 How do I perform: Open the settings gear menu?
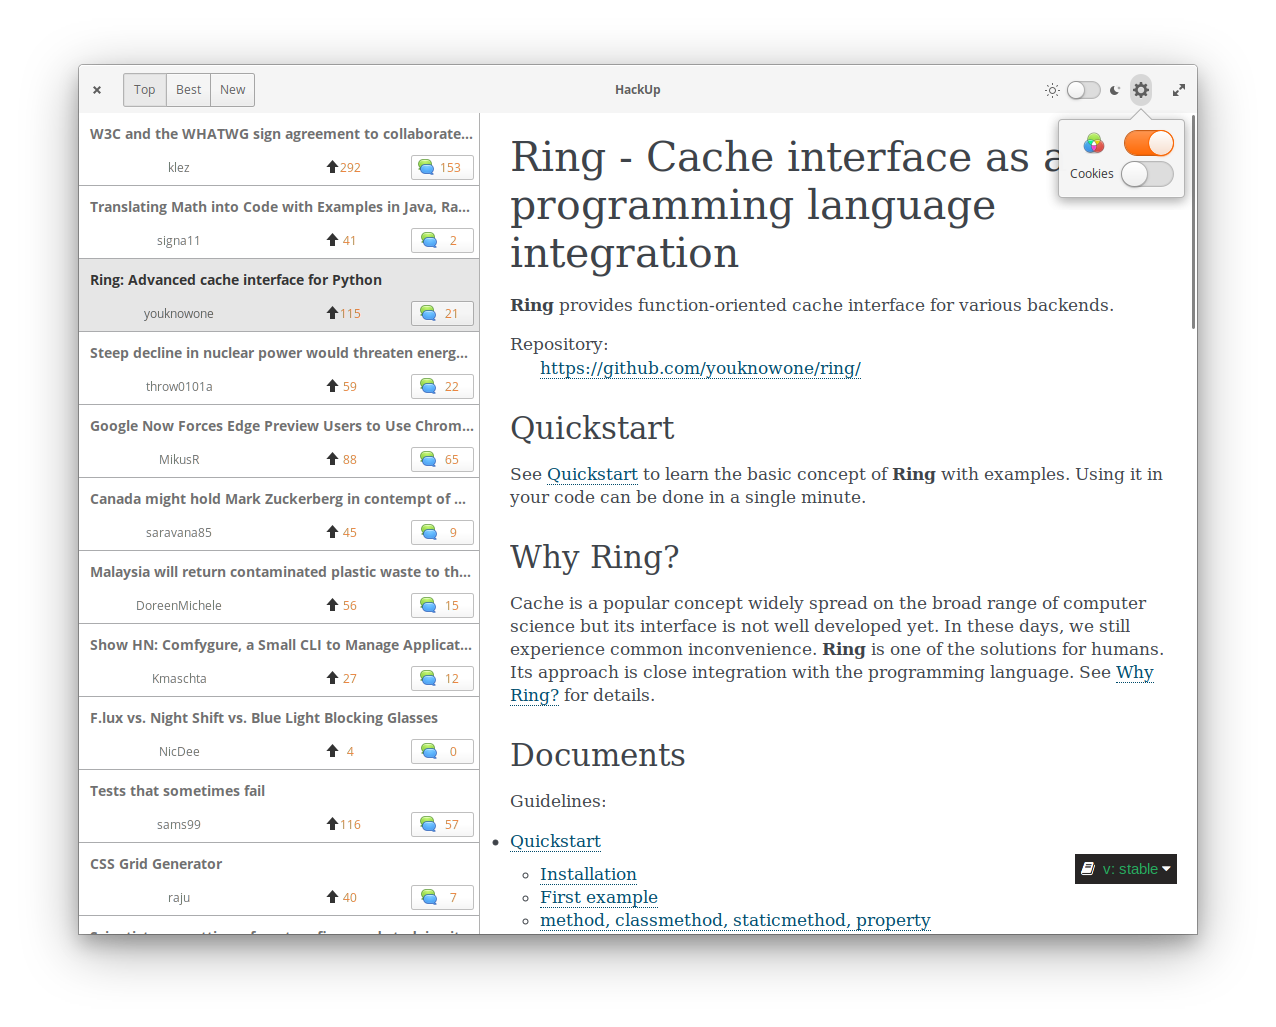coord(1141,90)
